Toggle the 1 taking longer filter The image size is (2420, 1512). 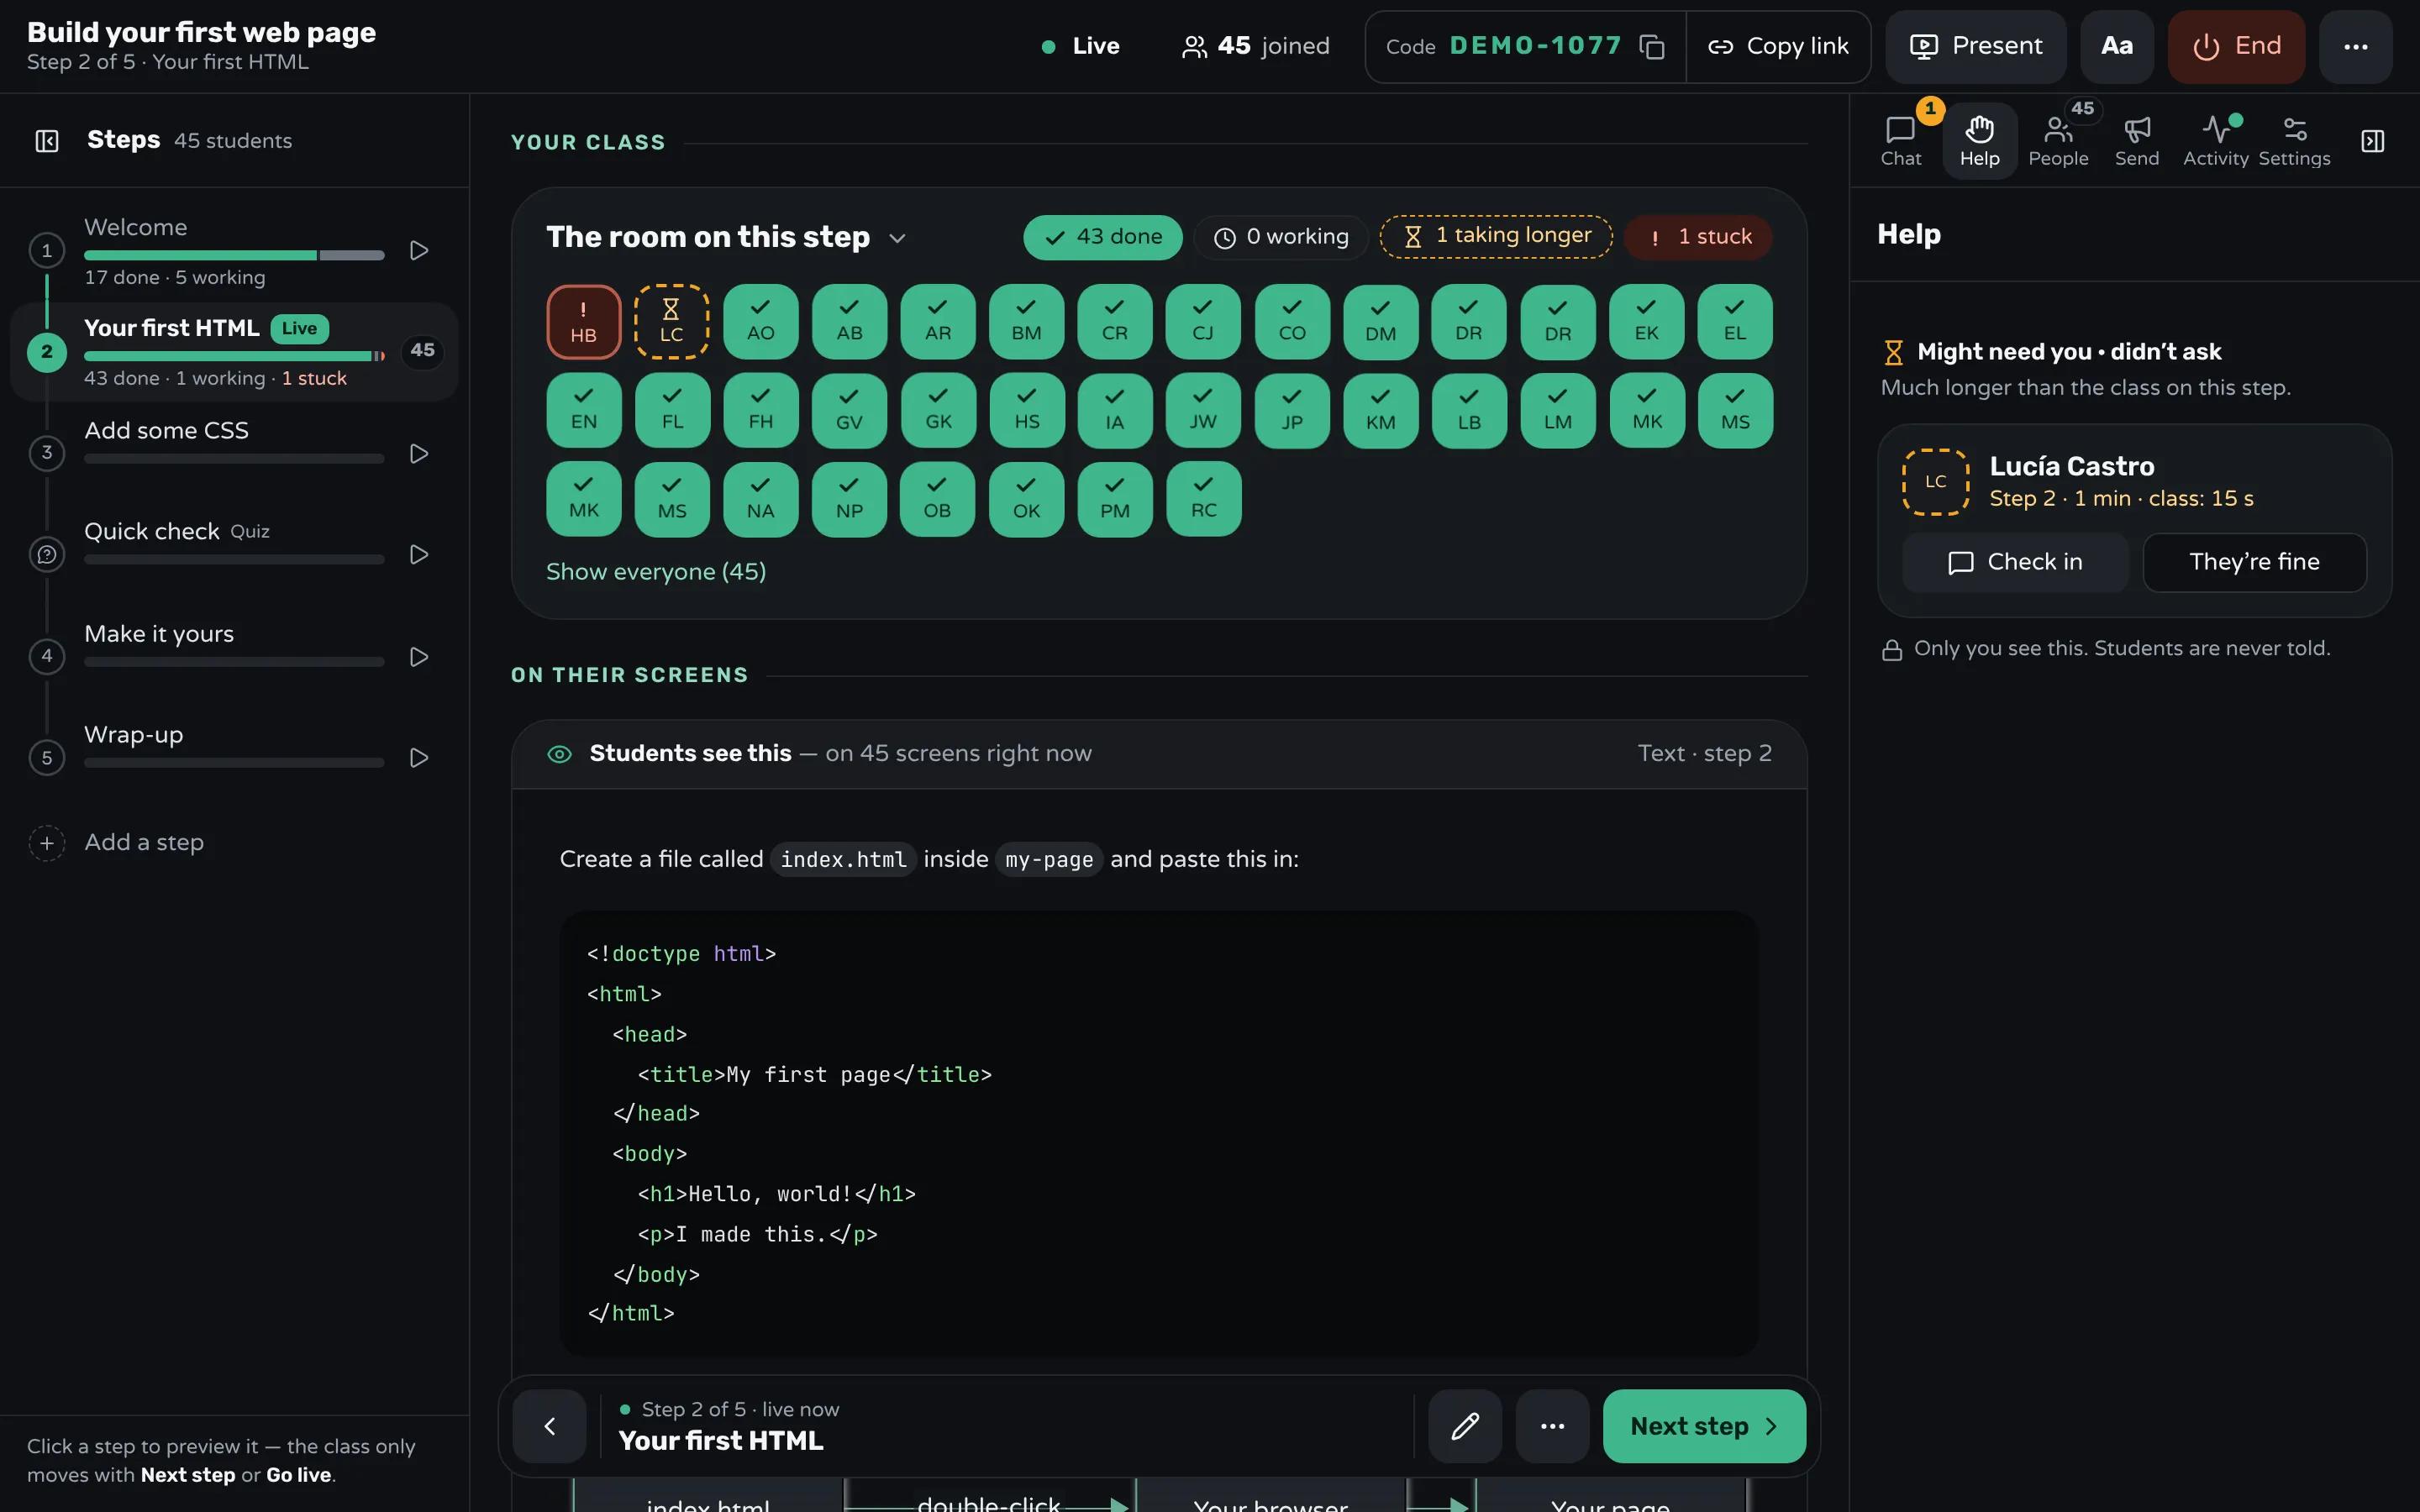pyautogui.click(x=1496, y=237)
